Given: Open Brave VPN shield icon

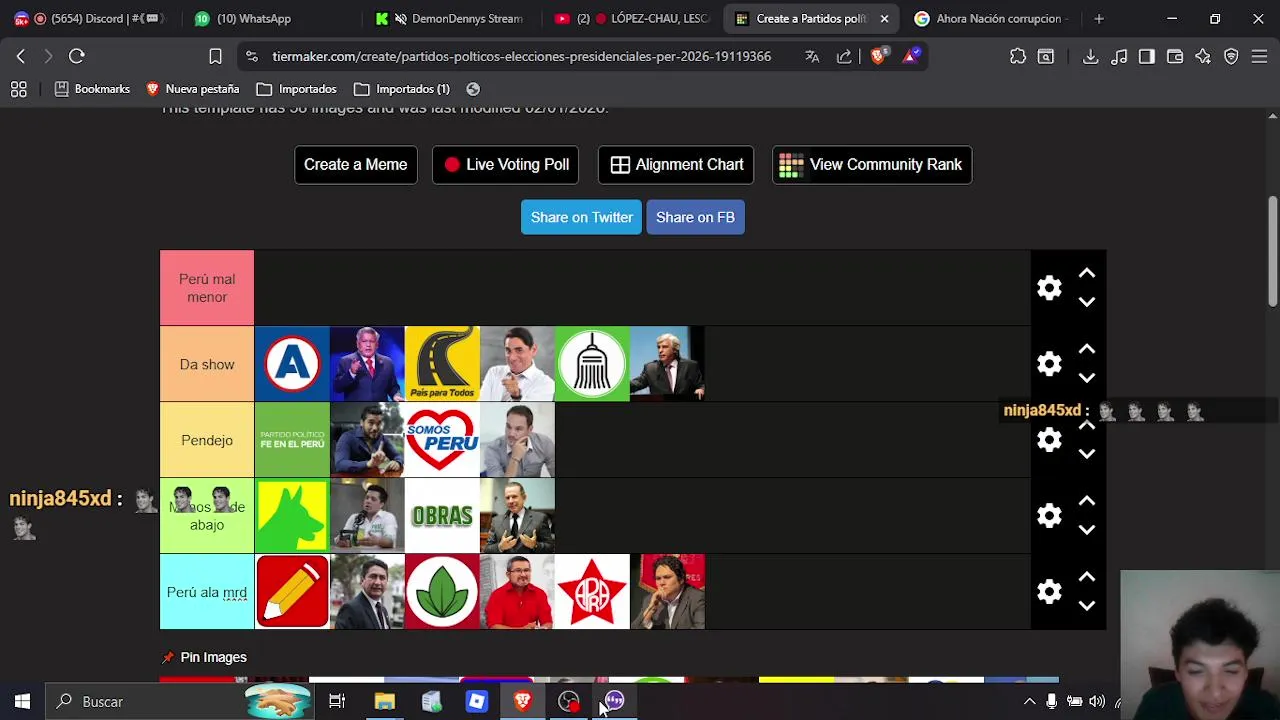Looking at the screenshot, I should 1231,56.
